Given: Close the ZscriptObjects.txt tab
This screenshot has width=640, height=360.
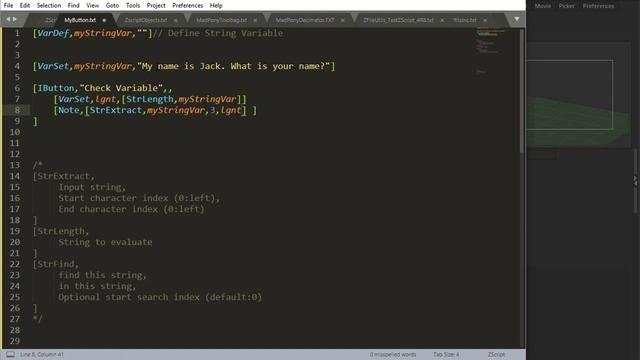Looking at the screenshot, I should (x=176, y=20).
